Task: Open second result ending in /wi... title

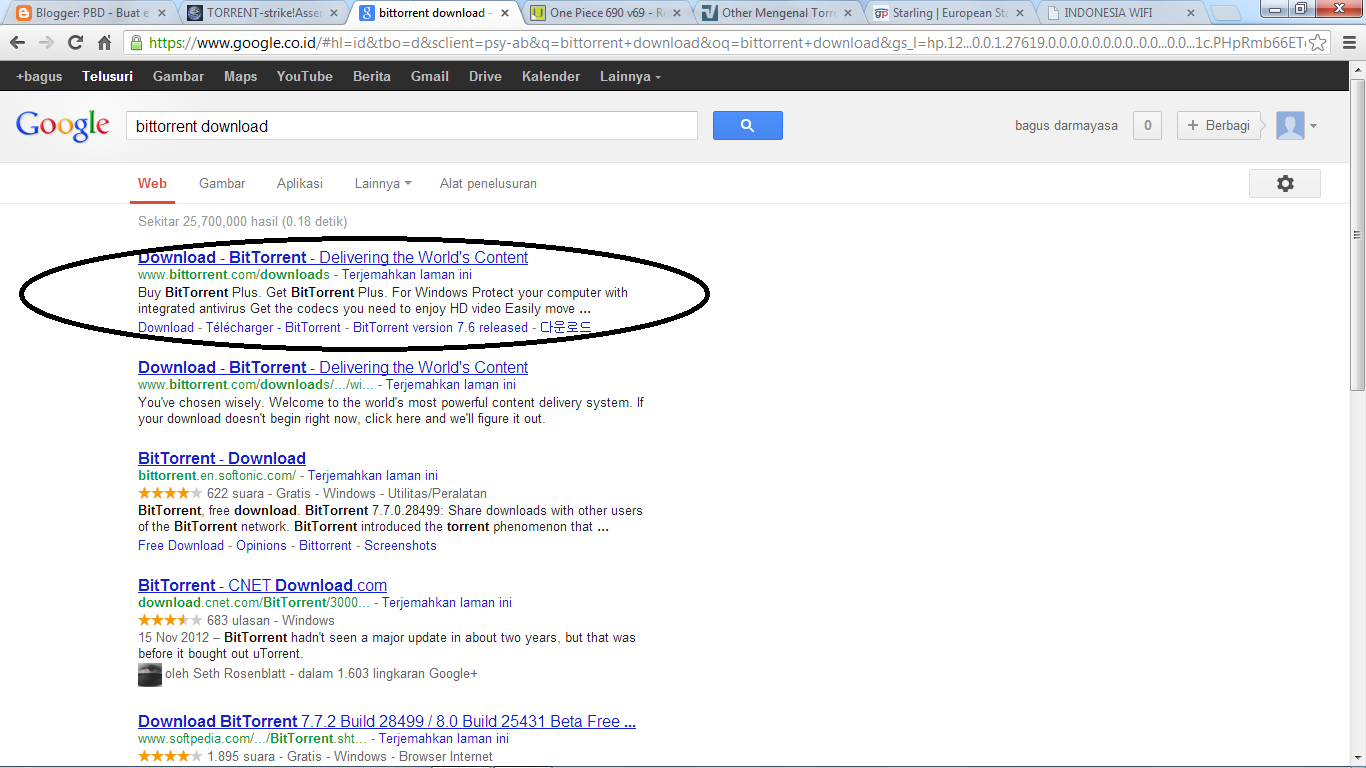Action: click(333, 367)
